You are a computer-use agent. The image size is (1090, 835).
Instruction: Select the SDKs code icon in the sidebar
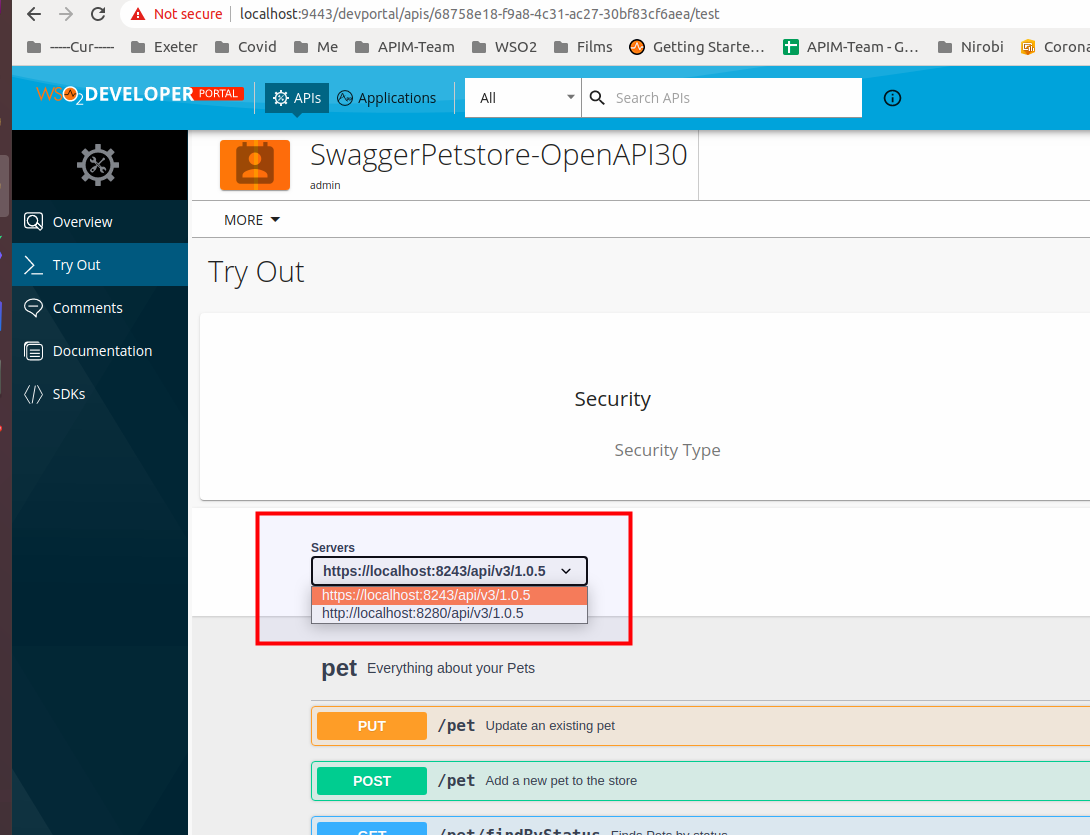(x=33, y=393)
